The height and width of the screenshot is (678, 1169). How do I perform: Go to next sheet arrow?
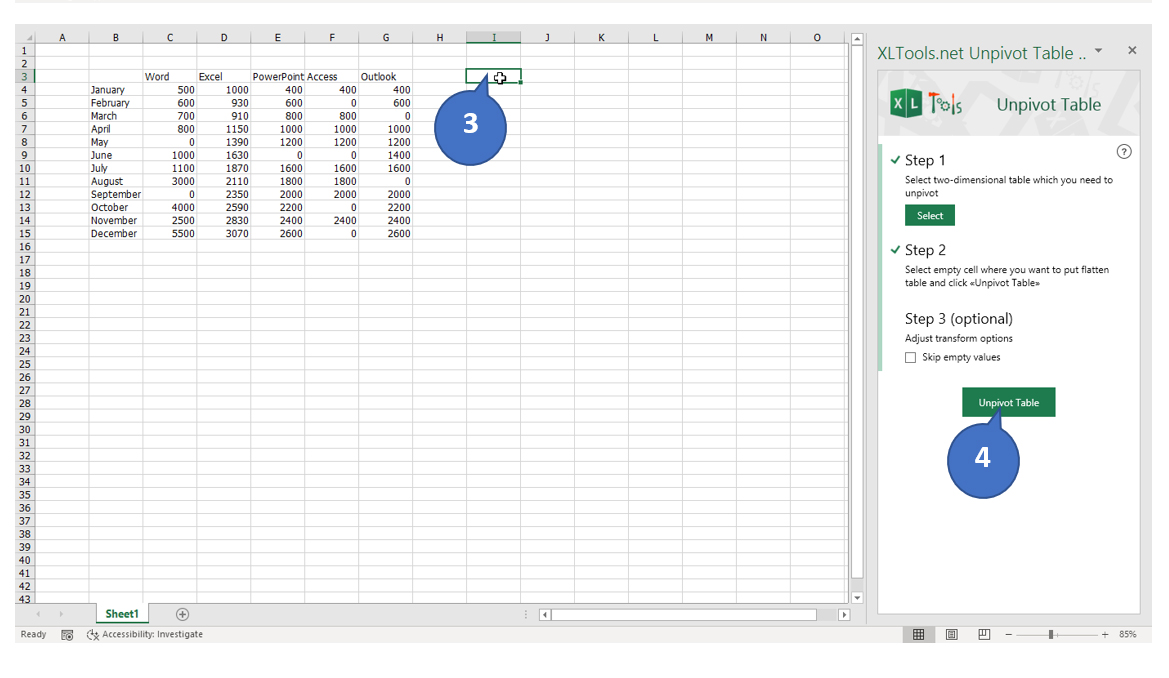tap(61, 614)
